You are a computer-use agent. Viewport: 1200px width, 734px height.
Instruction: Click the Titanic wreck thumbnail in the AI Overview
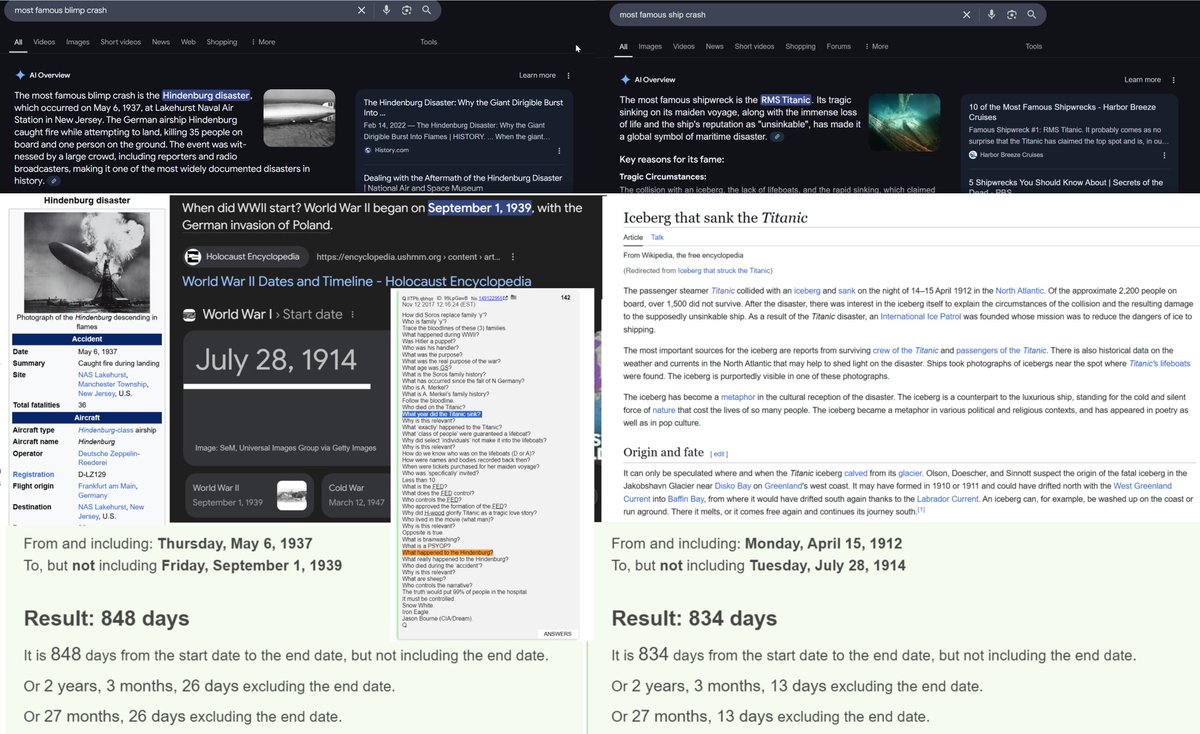(x=904, y=122)
